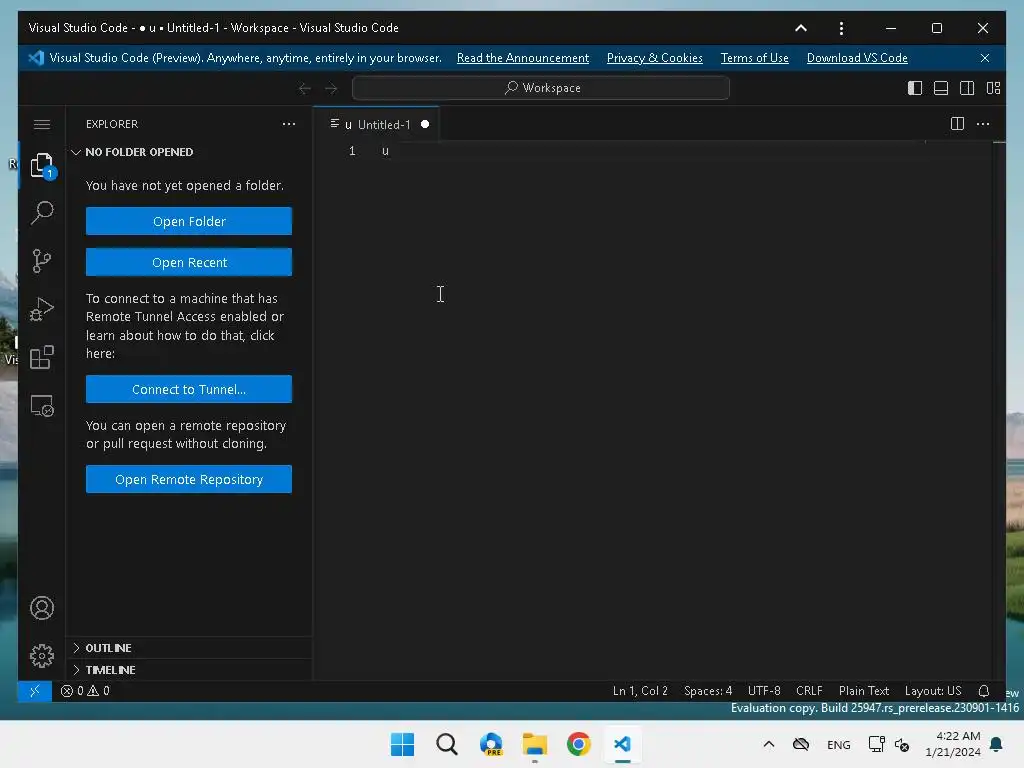Click the title bar up chevron
The width and height of the screenshot is (1024, 768).
pyautogui.click(x=801, y=28)
